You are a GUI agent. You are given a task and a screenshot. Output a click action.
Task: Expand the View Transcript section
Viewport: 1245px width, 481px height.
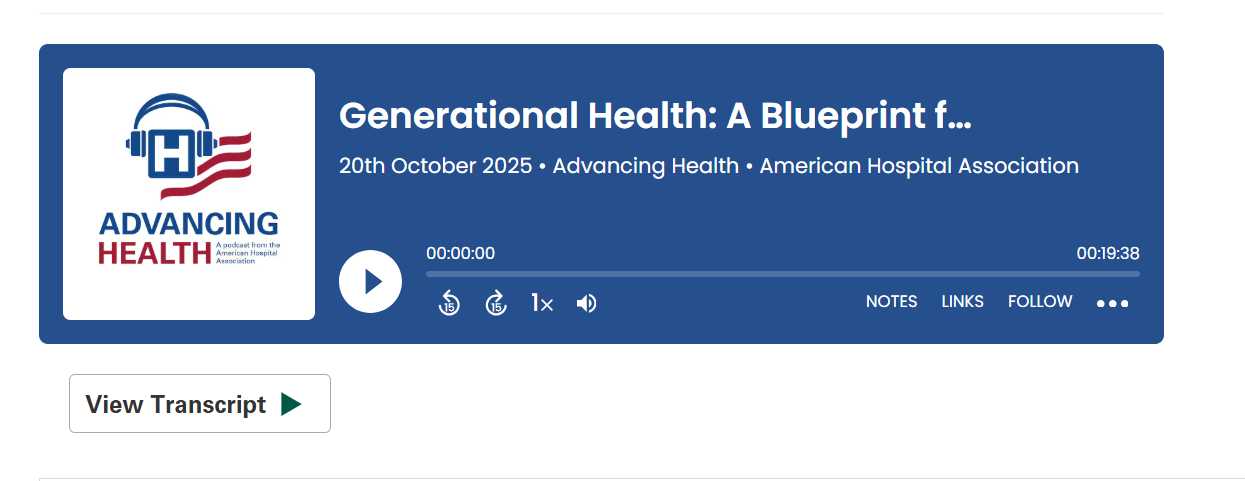(x=176, y=404)
